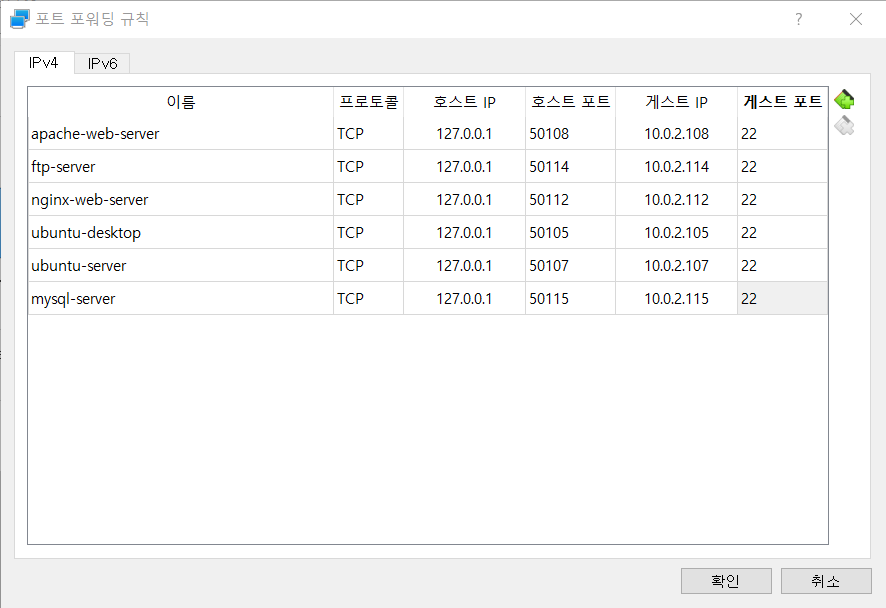Click host port 50115 cell
Image resolution: width=886 pixels, height=608 pixels.
point(570,298)
